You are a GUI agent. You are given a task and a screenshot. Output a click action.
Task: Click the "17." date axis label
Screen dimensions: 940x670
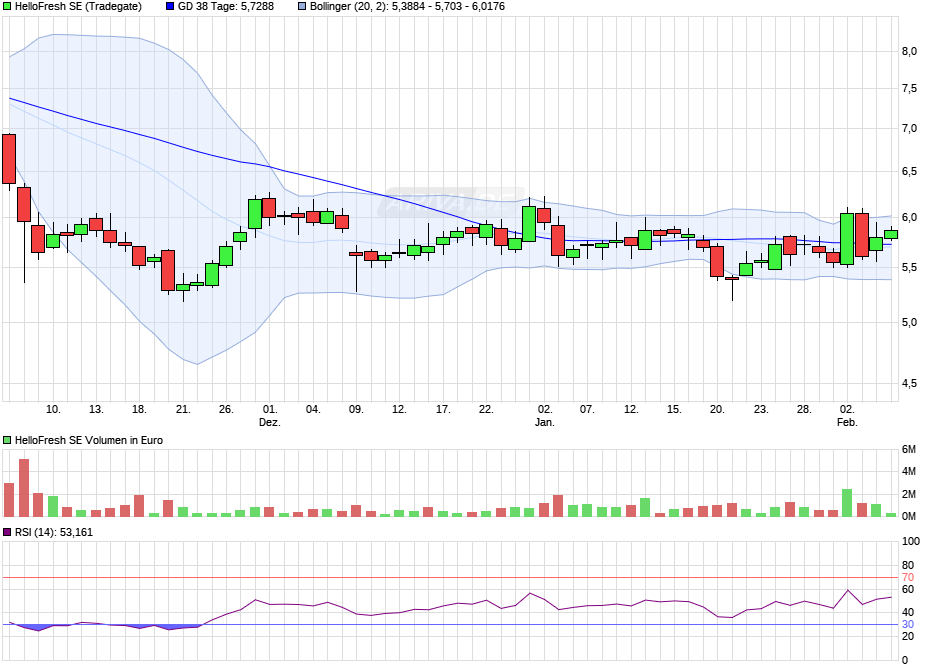click(443, 409)
